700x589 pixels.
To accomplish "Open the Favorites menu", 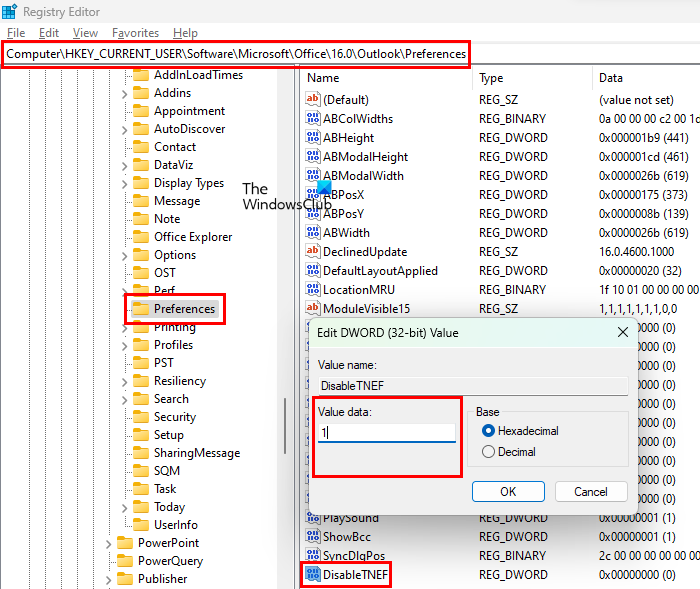I will coord(135,33).
